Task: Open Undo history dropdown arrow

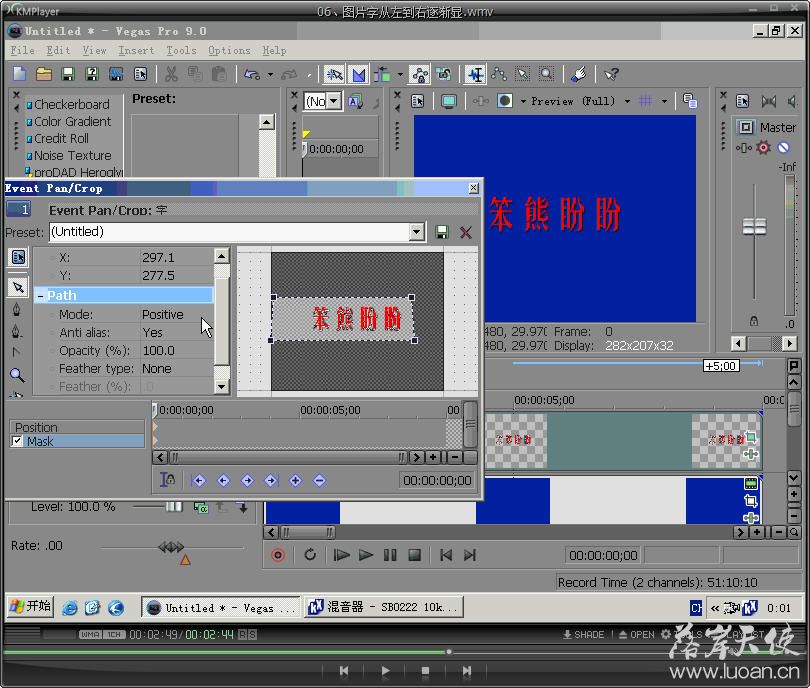Action: pyautogui.click(x=270, y=75)
